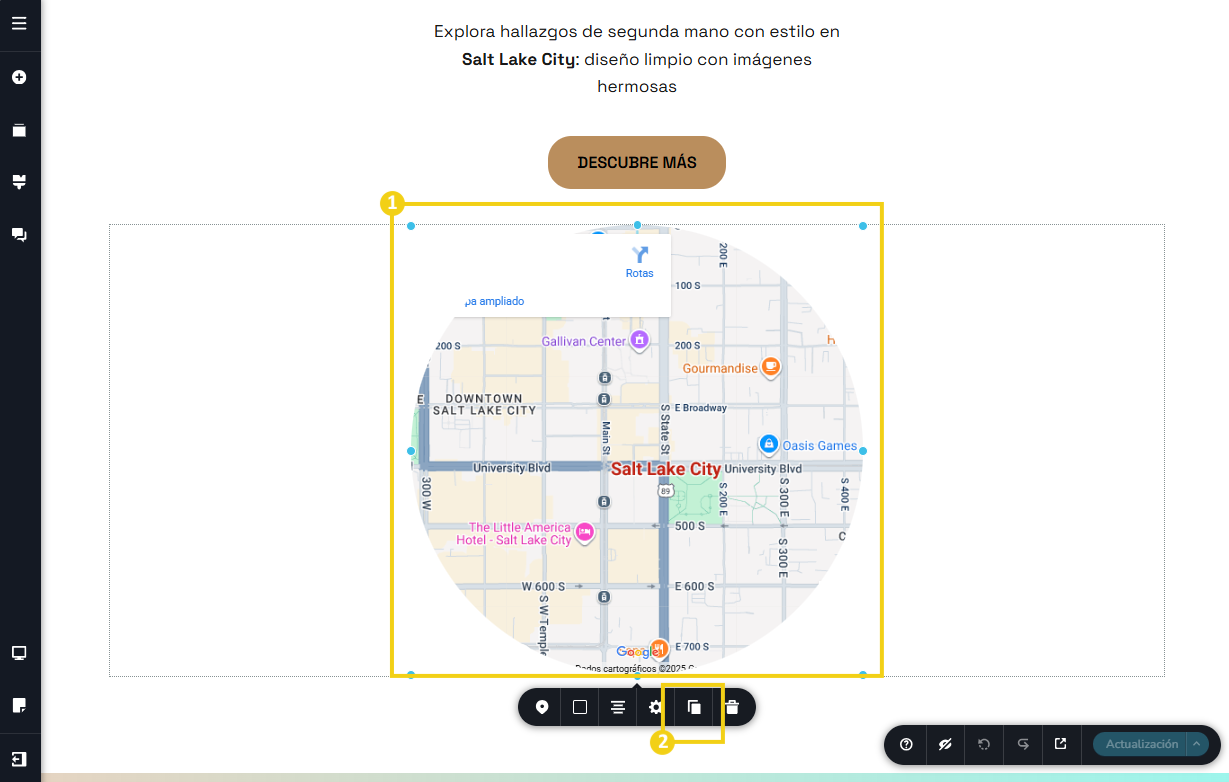Click the Actualización button

click(1141, 744)
